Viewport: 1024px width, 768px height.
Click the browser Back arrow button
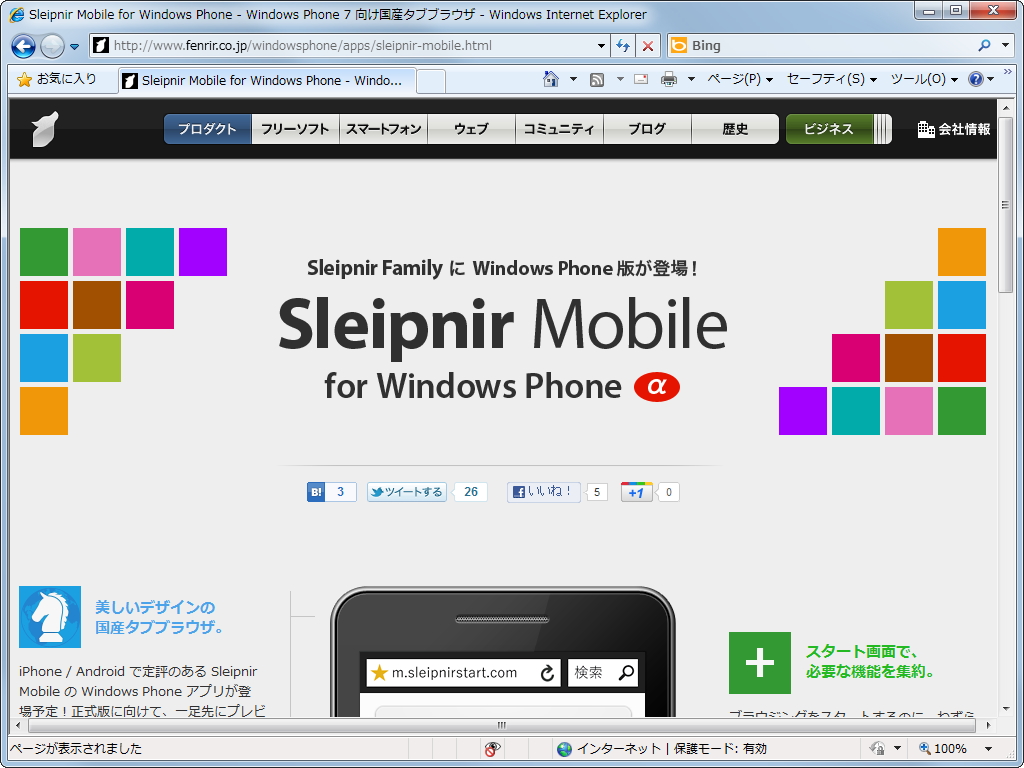pyautogui.click(x=24, y=46)
